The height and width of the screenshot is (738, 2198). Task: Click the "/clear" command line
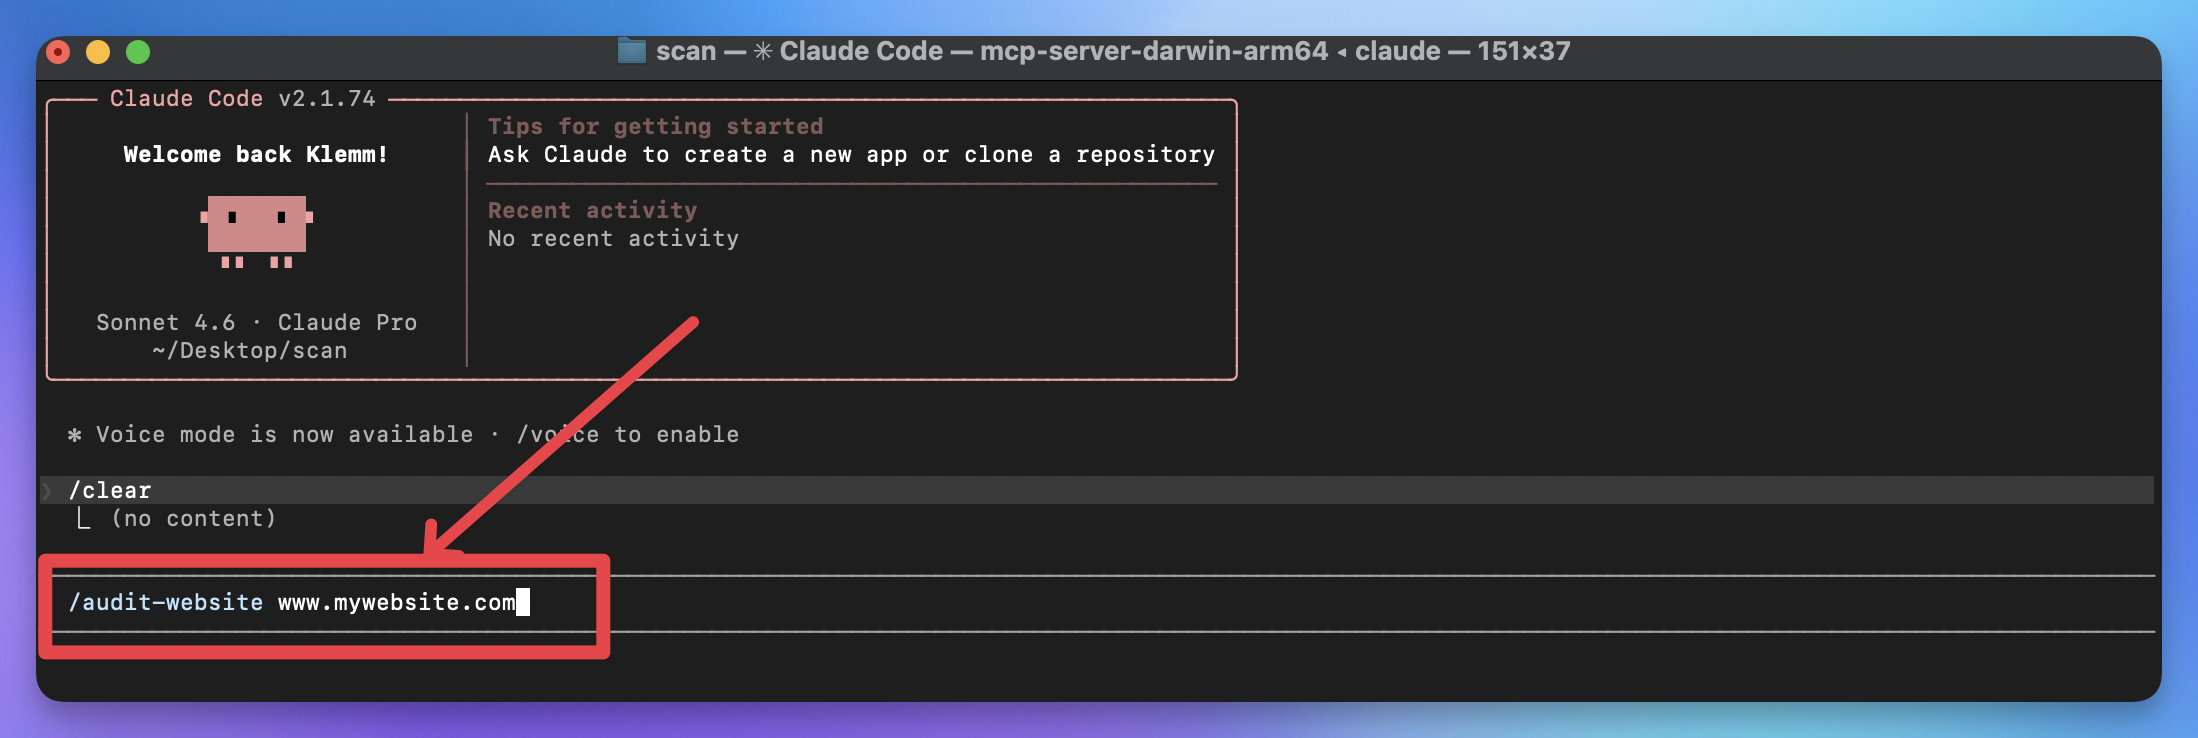pos(1097,490)
